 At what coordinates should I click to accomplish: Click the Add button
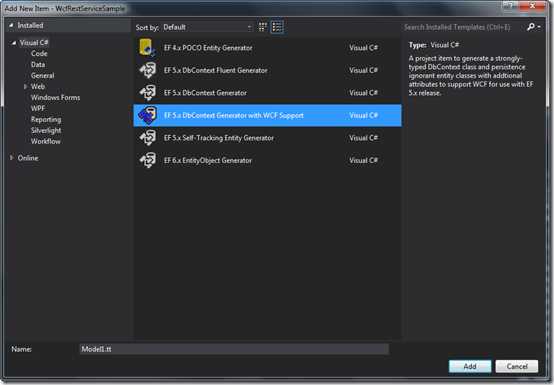coord(470,366)
